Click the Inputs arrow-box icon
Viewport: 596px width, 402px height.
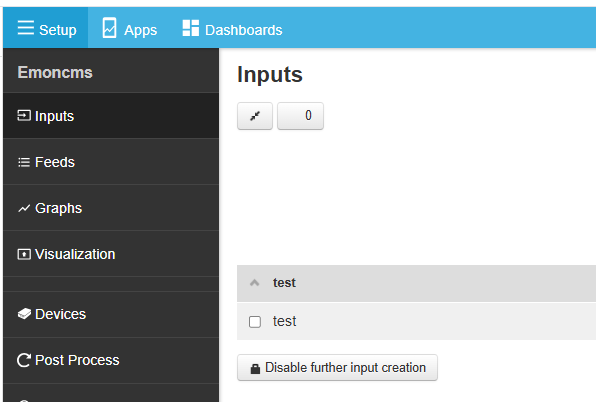(24, 115)
